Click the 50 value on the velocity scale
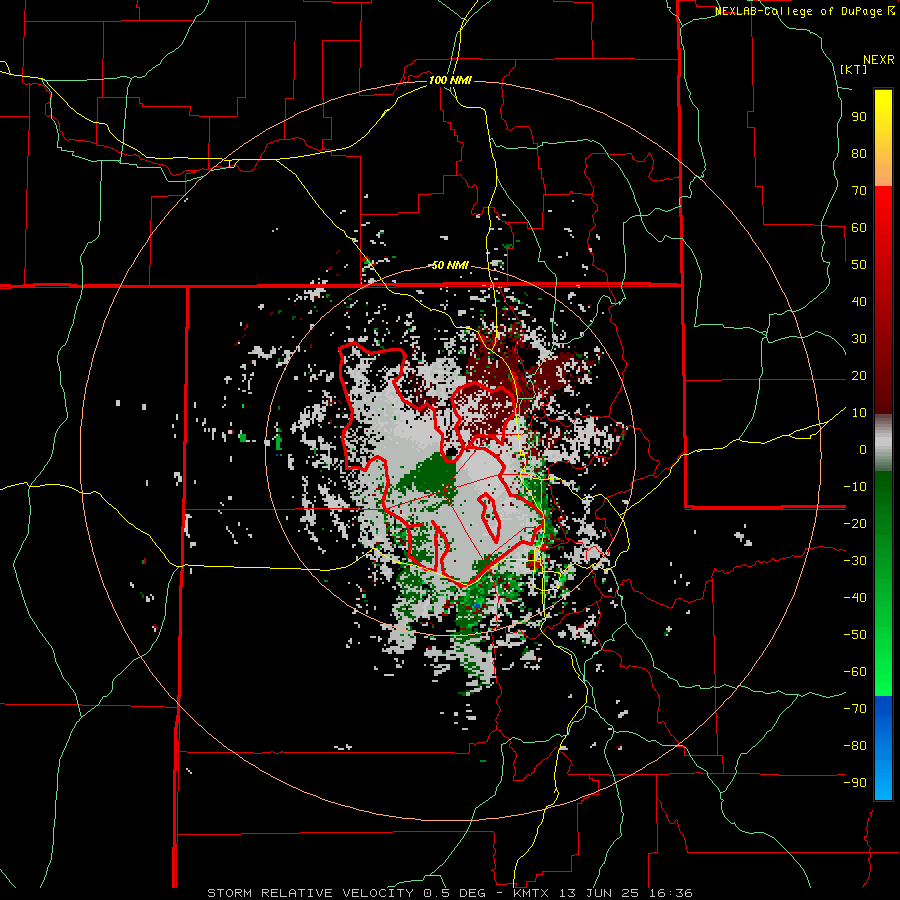This screenshot has width=900, height=900. click(x=859, y=265)
